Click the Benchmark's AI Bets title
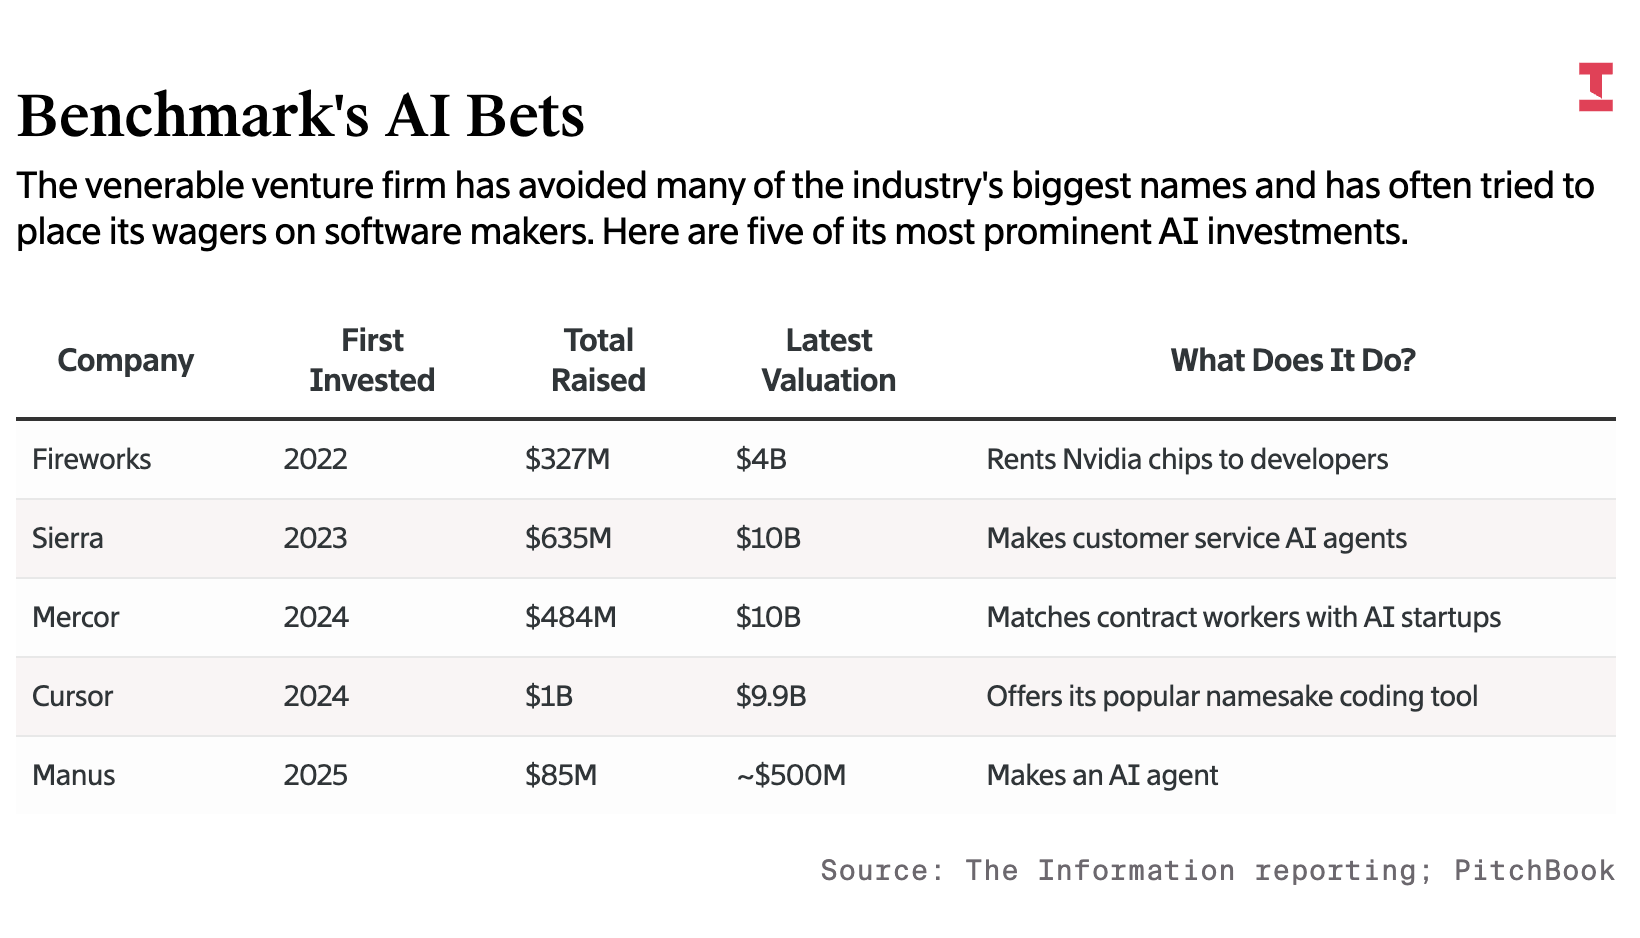This screenshot has width=1640, height=938. [300, 115]
